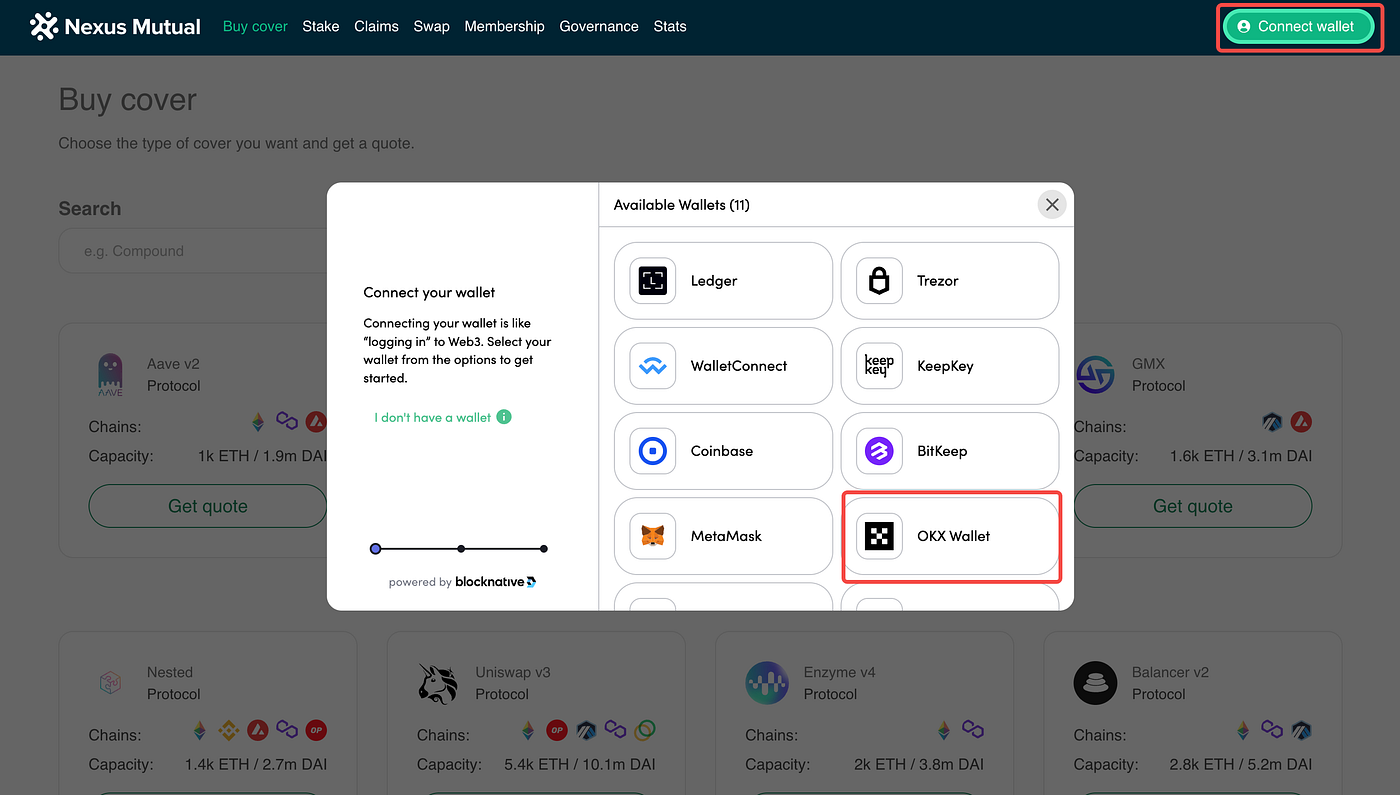Open the Claims page
Image resolution: width=1400 pixels, height=795 pixels.
pos(376,27)
